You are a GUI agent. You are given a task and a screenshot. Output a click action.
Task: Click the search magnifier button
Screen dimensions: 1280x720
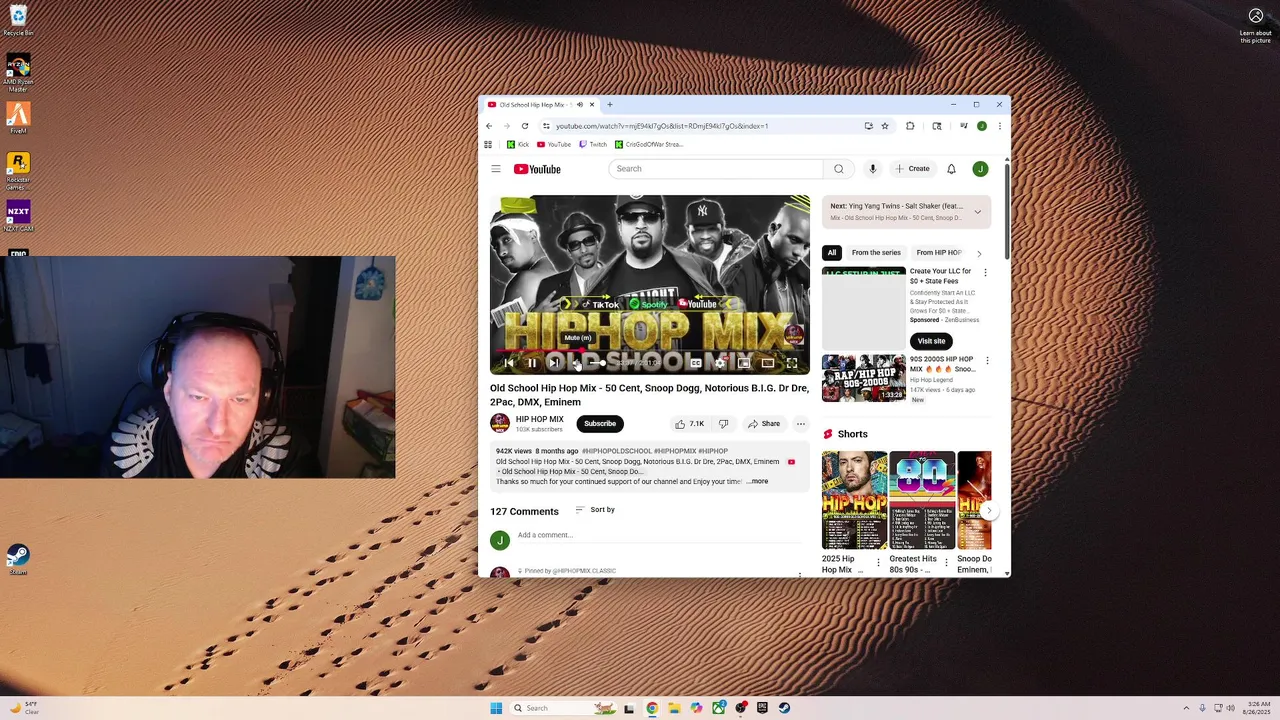coord(839,169)
